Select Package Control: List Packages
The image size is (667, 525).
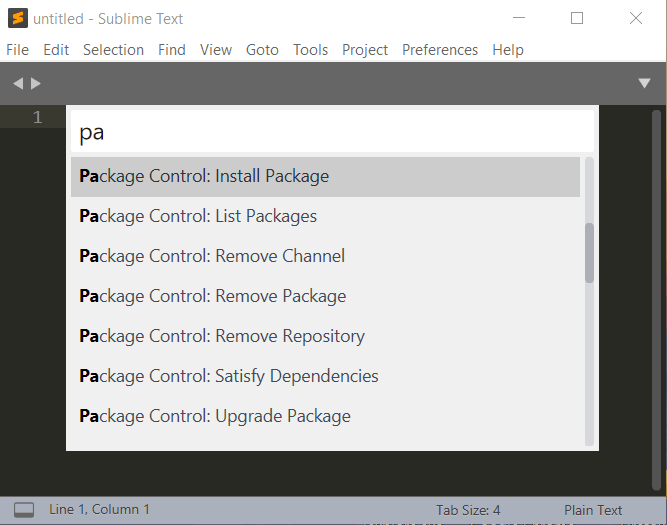[325, 217]
